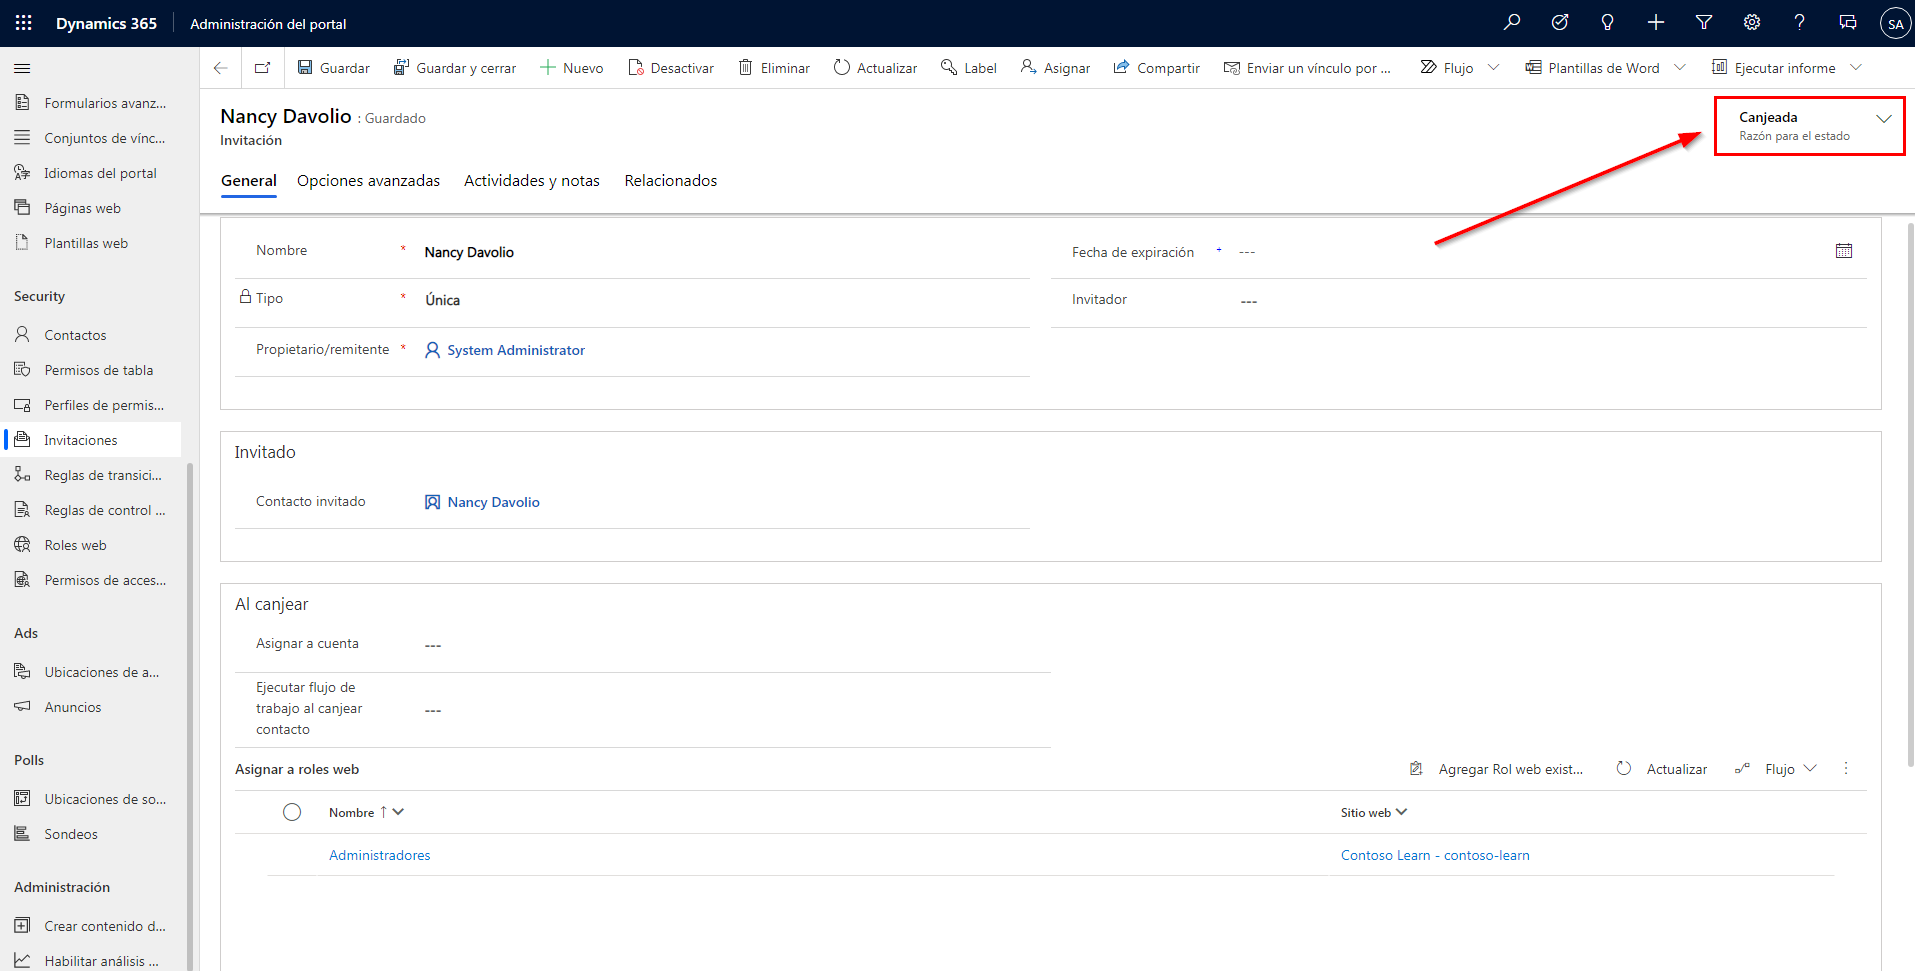Open Contactos in the Security section
Image resolution: width=1915 pixels, height=971 pixels.
tap(92, 335)
